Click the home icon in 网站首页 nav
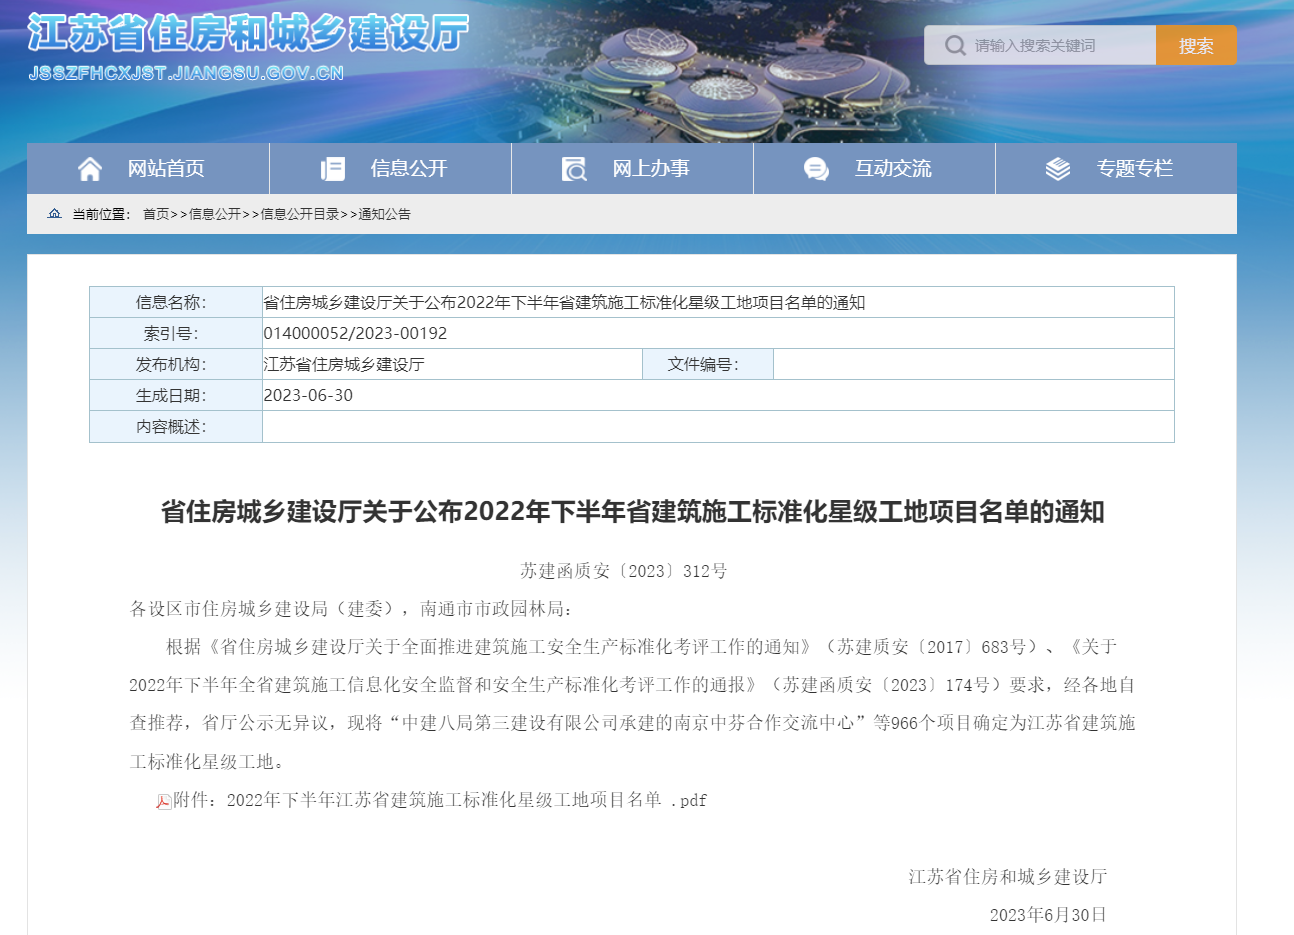This screenshot has height=935, width=1294. point(90,169)
